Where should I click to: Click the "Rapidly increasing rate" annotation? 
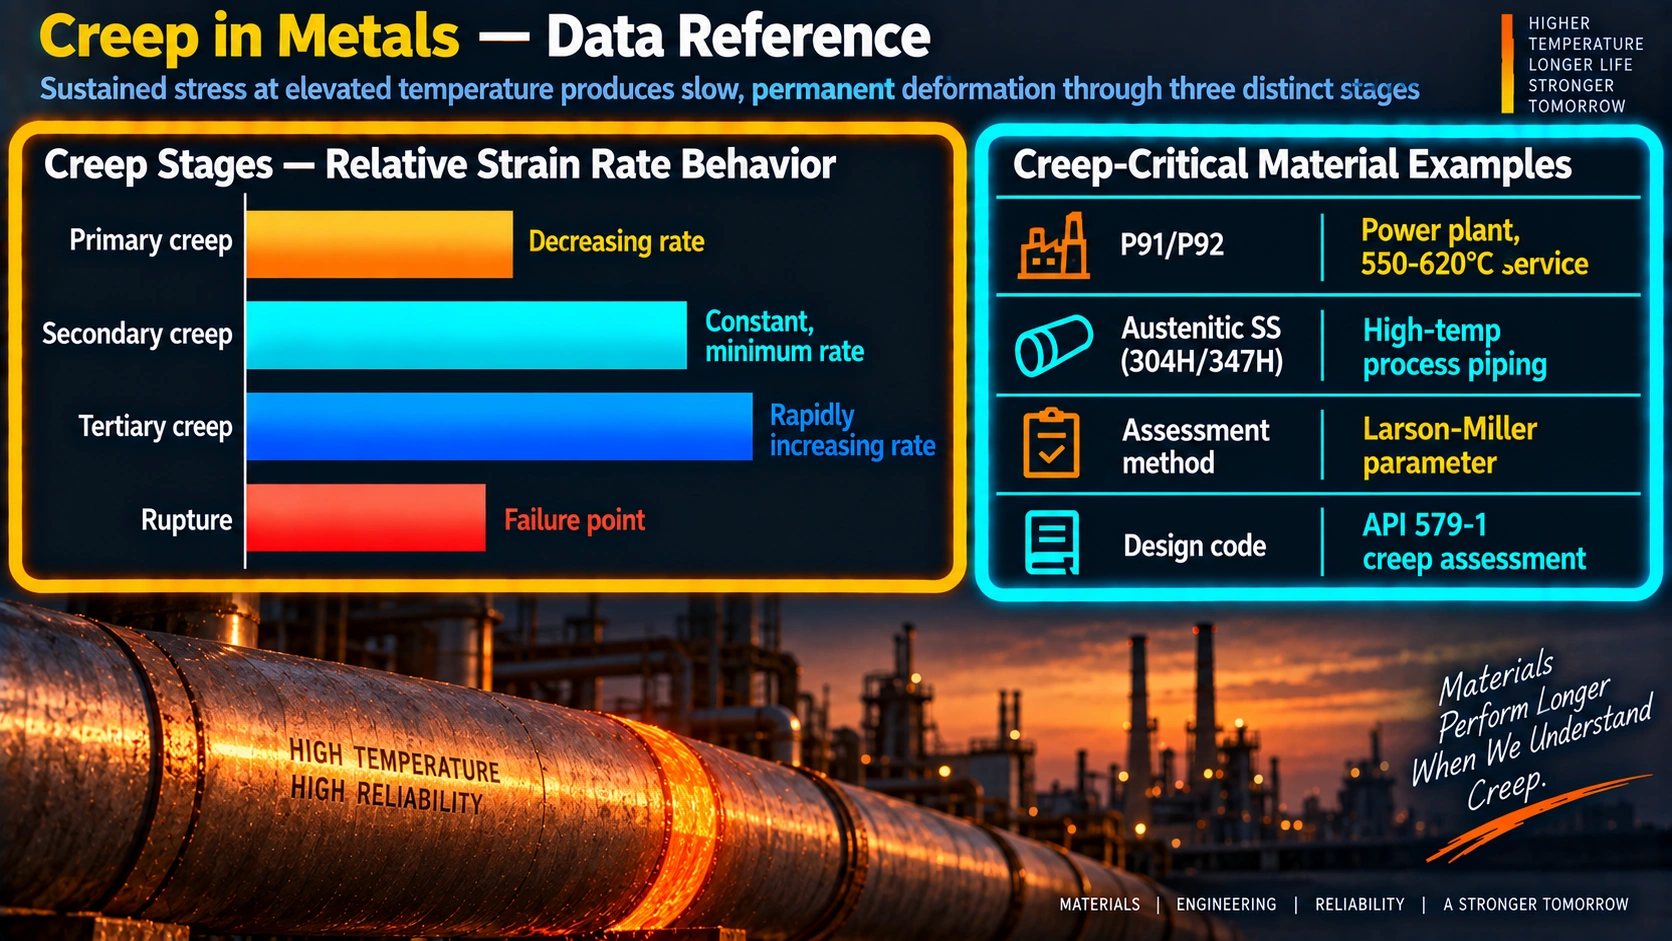tap(853, 430)
